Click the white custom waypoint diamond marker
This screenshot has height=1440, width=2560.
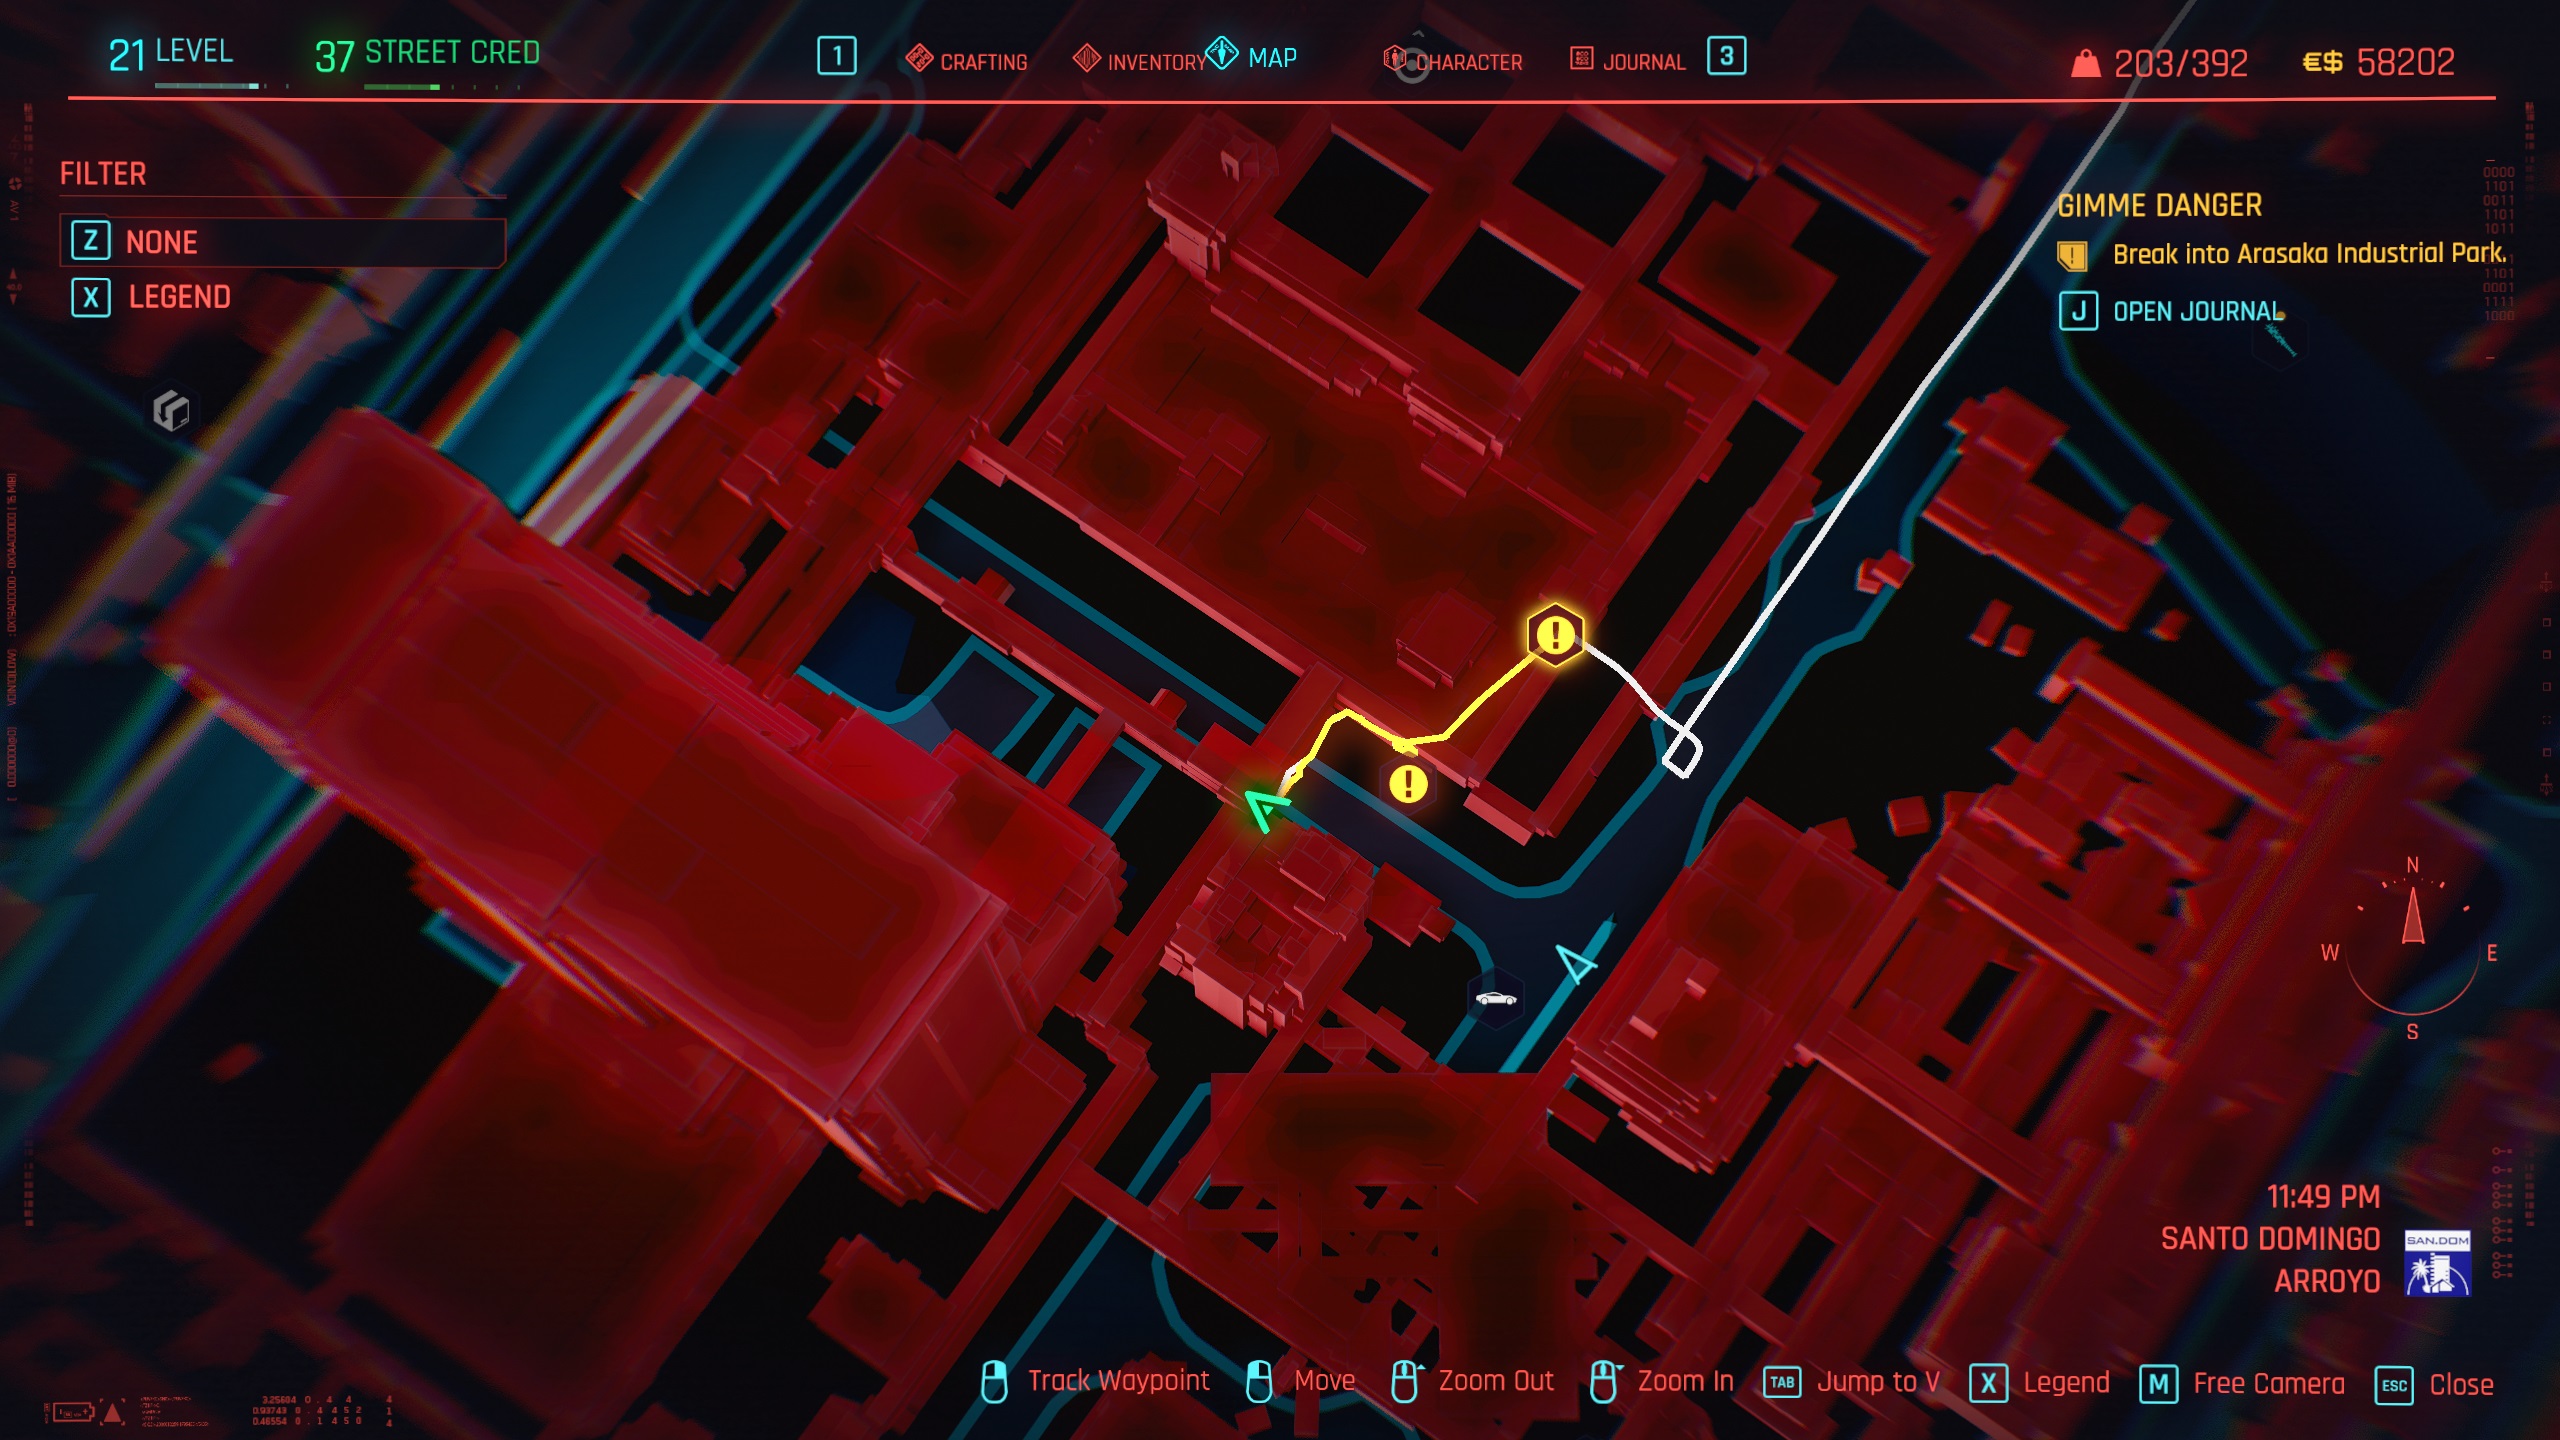click(1682, 754)
